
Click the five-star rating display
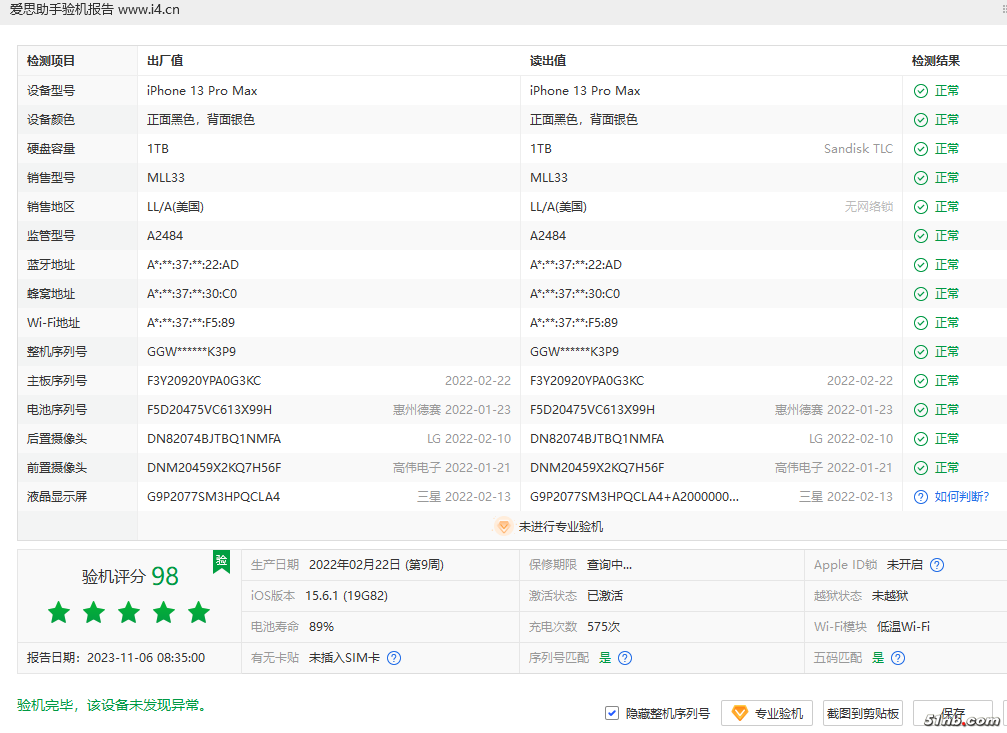tap(129, 613)
